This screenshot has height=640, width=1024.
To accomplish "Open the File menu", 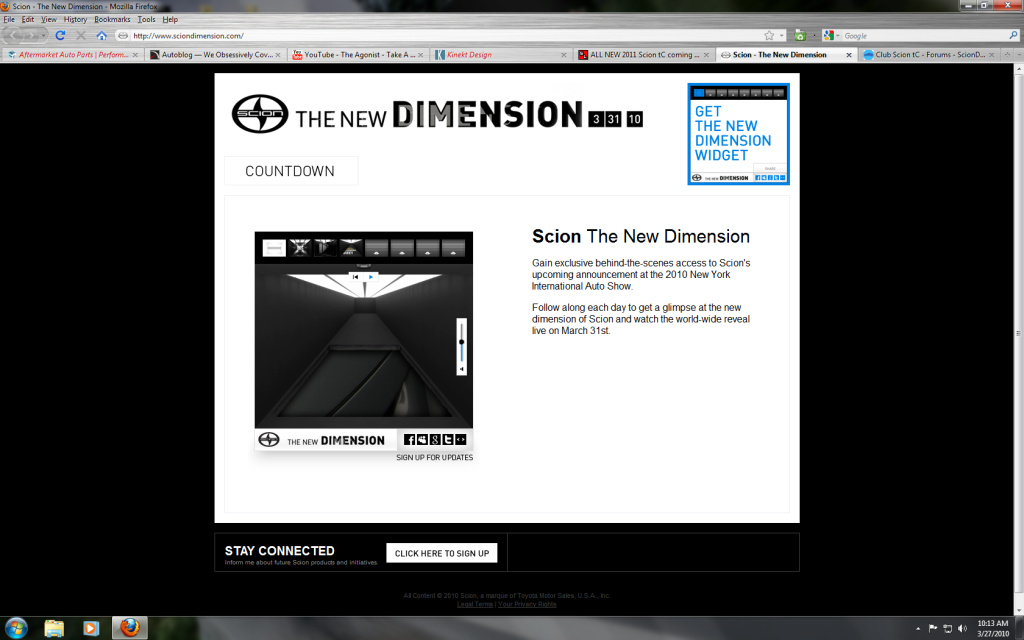I will [x=9, y=20].
